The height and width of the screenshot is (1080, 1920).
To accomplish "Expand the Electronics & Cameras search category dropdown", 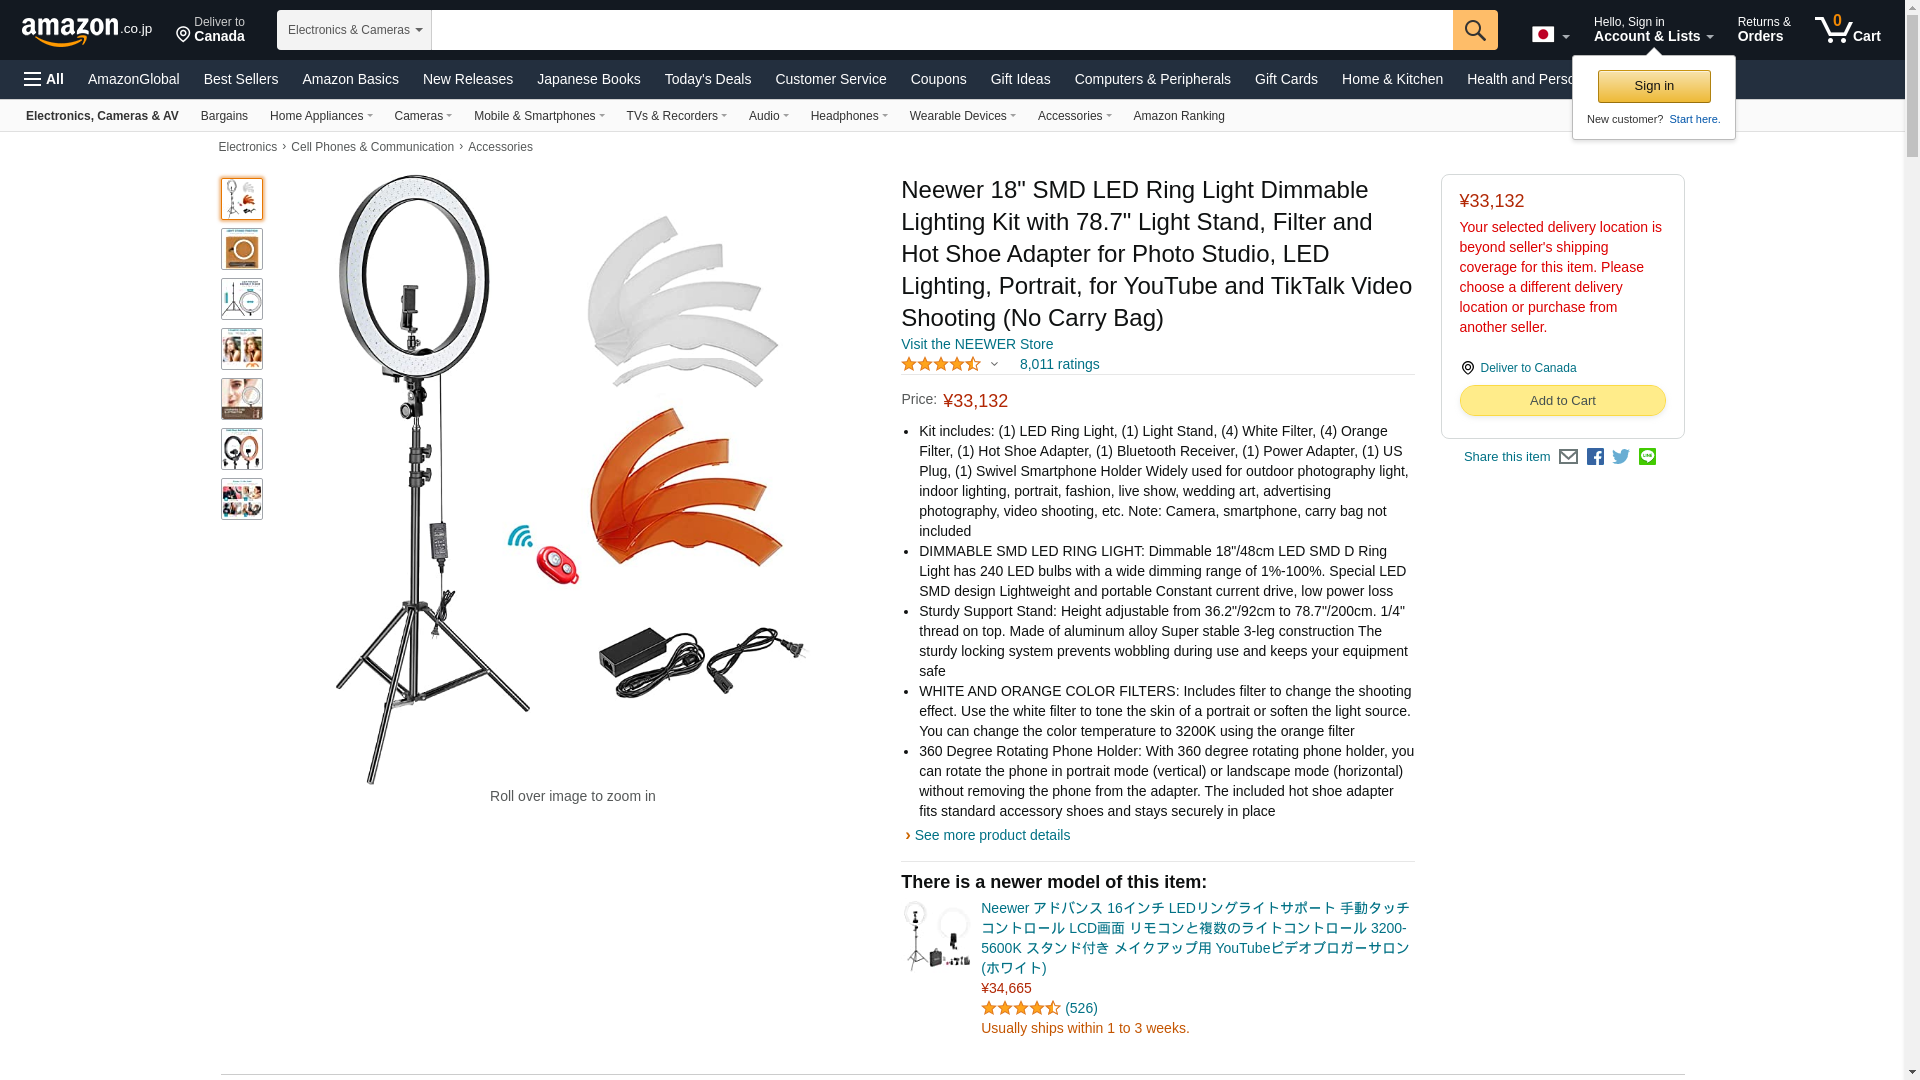I will coord(354,30).
